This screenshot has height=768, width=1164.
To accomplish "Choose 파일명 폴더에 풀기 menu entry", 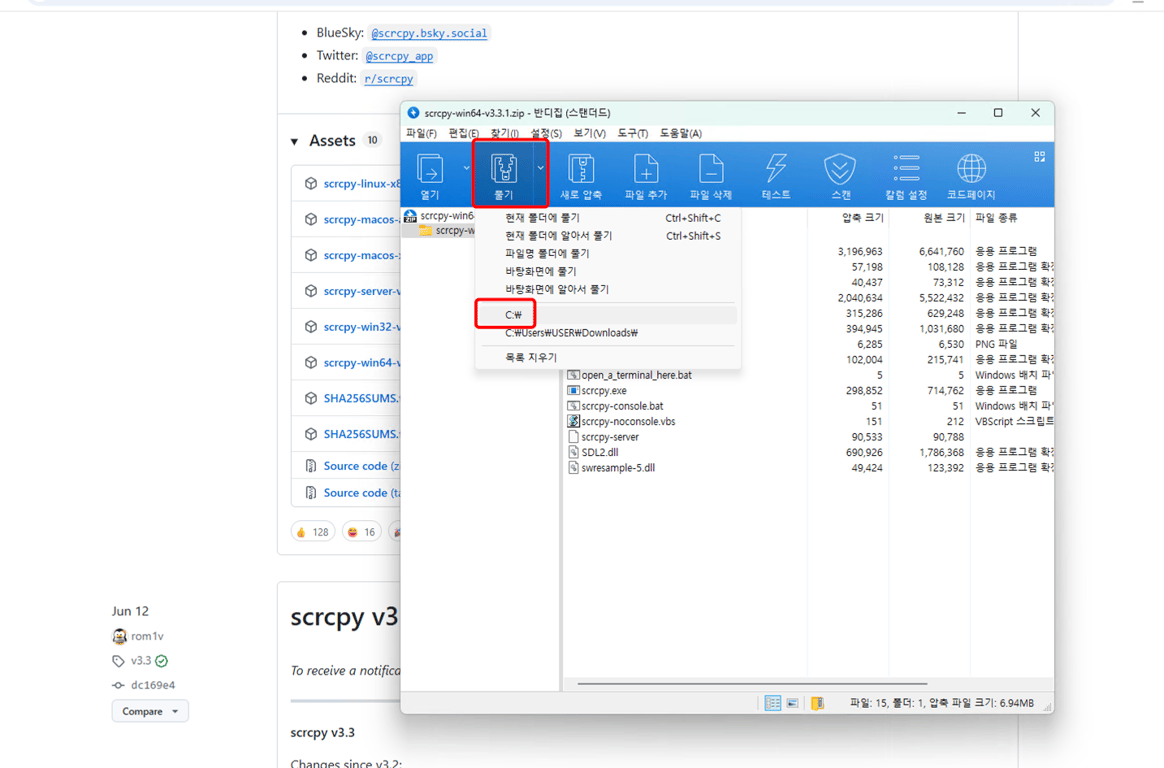I will click(x=608, y=254).
